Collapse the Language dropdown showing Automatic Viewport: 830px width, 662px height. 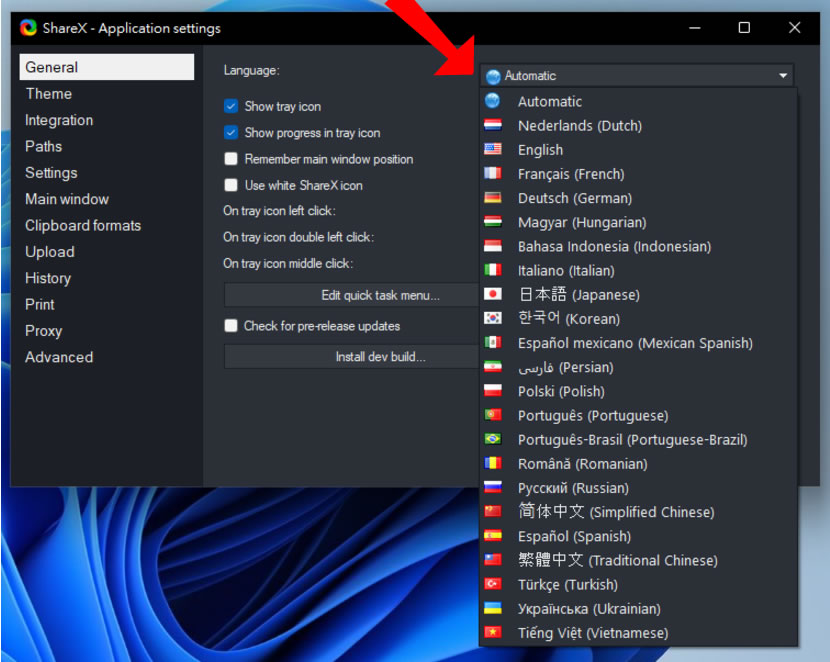[637, 76]
